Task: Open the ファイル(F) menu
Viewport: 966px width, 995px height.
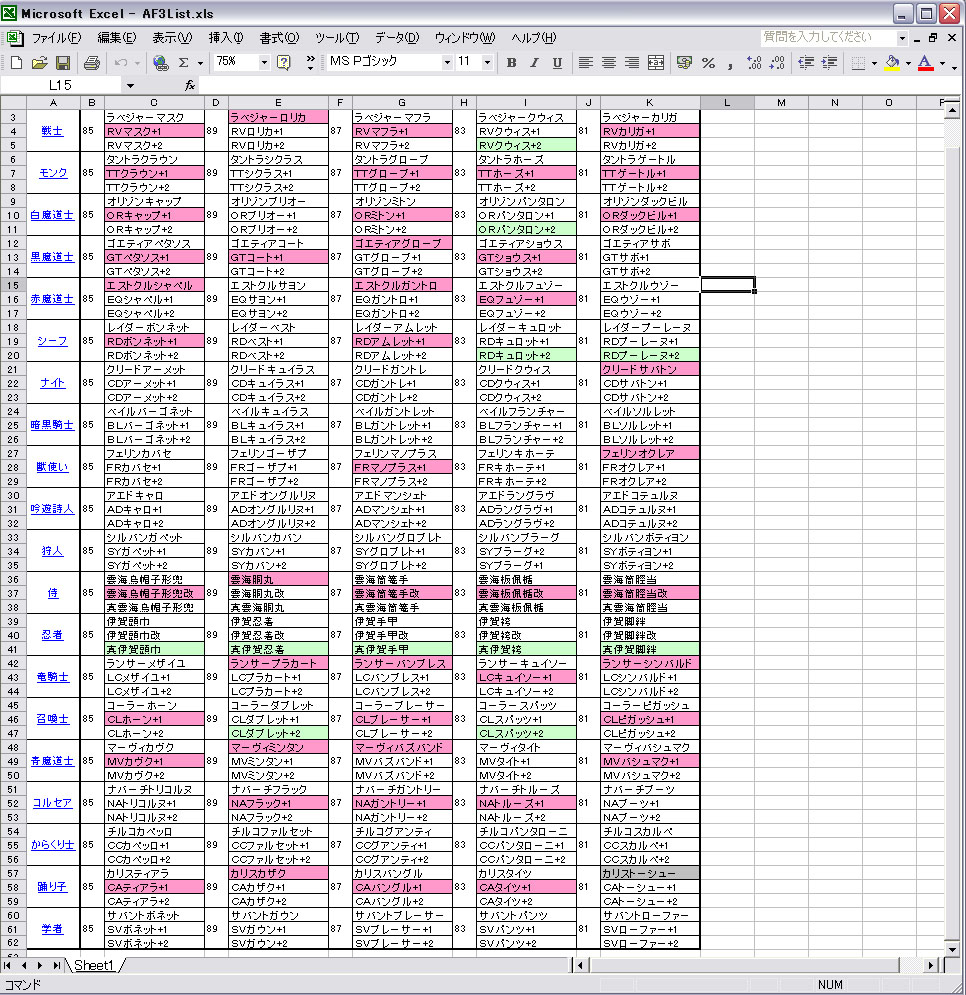Action: click(56, 37)
